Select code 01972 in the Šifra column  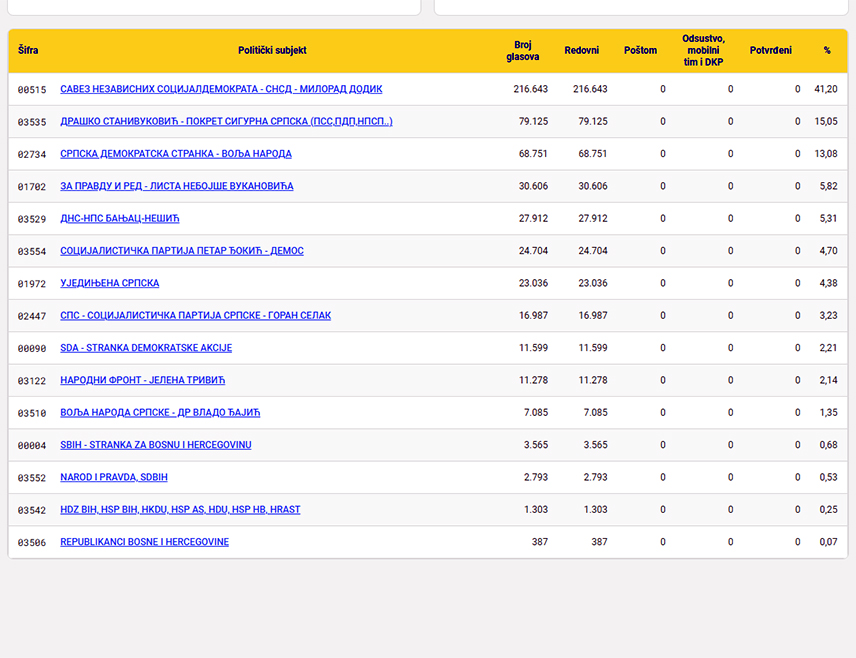tap(32, 283)
